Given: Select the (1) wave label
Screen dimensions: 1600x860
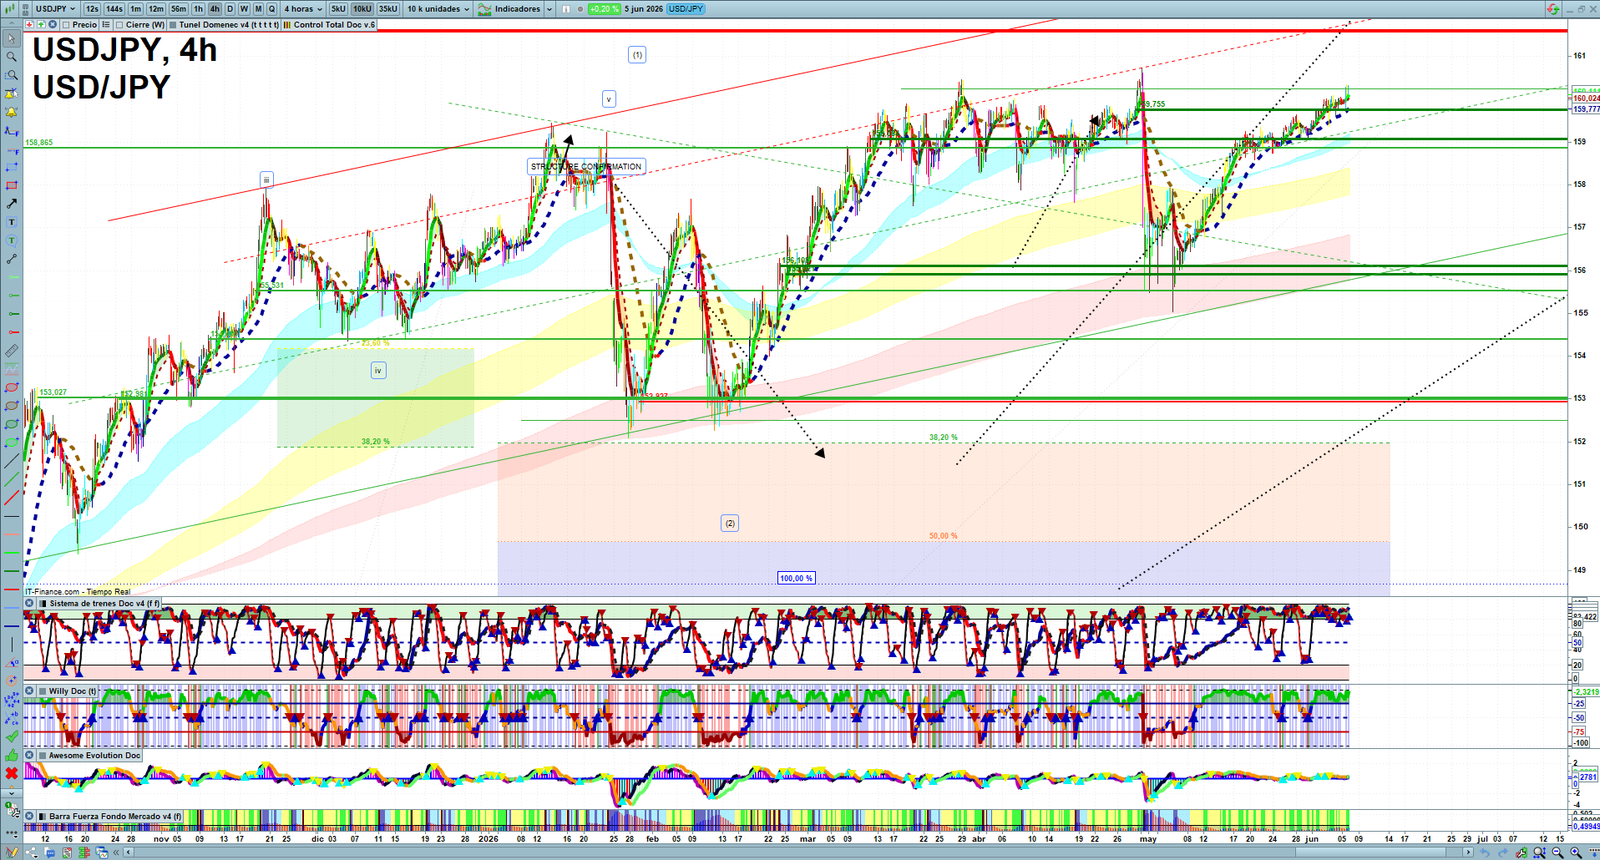Looking at the screenshot, I should click(637, 55).
